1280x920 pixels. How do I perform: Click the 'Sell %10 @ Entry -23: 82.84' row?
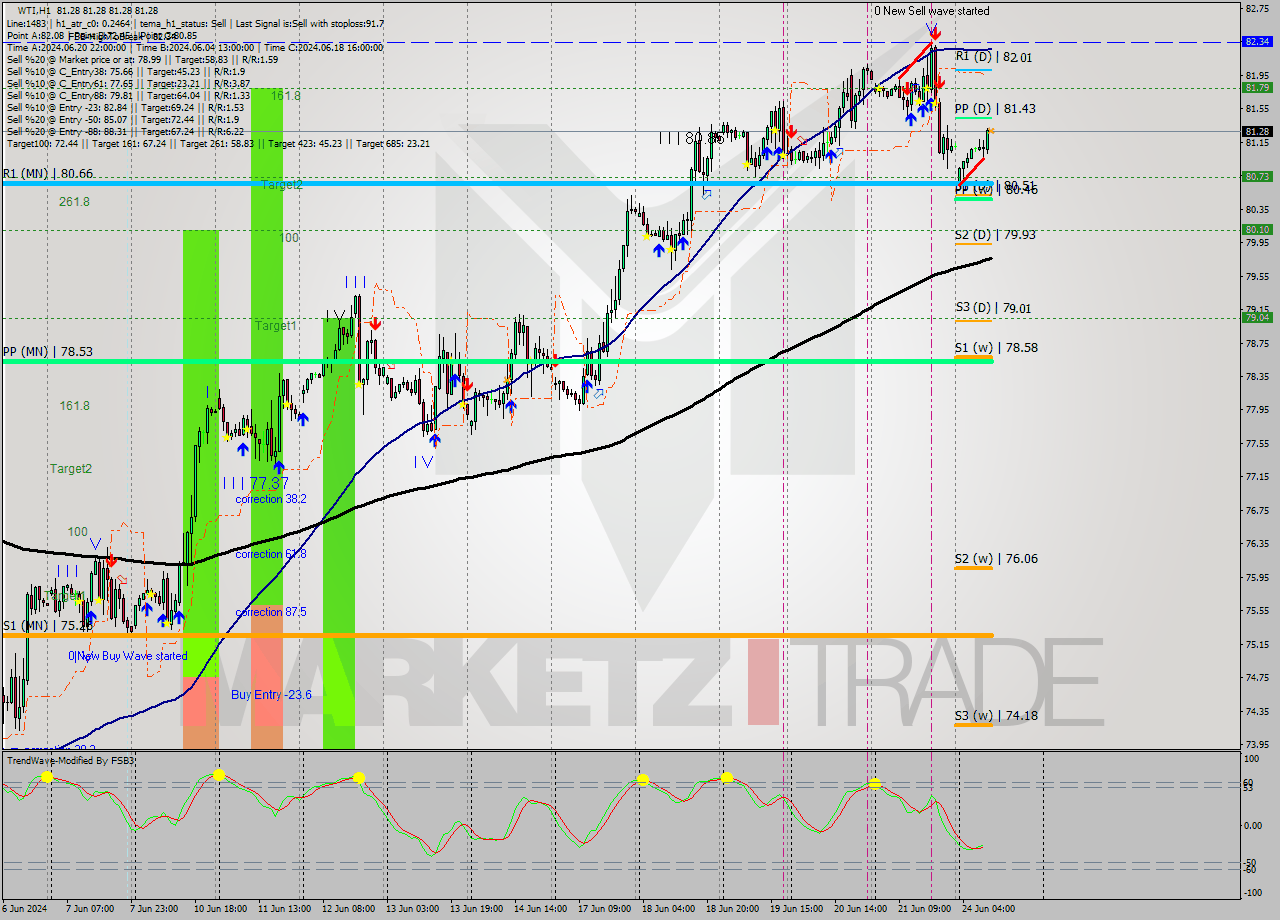tap(125, 107)
